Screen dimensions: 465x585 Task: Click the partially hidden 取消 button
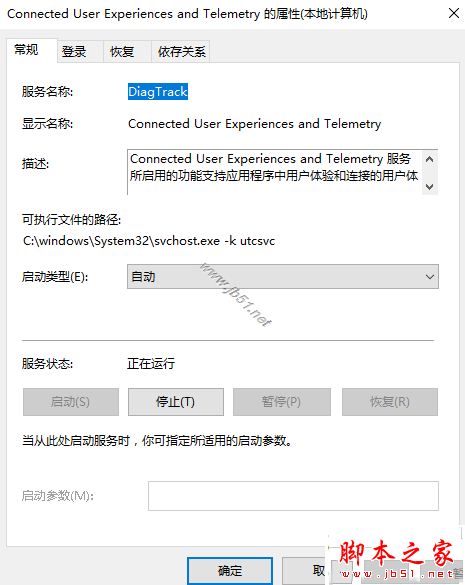tap(304, 571)
